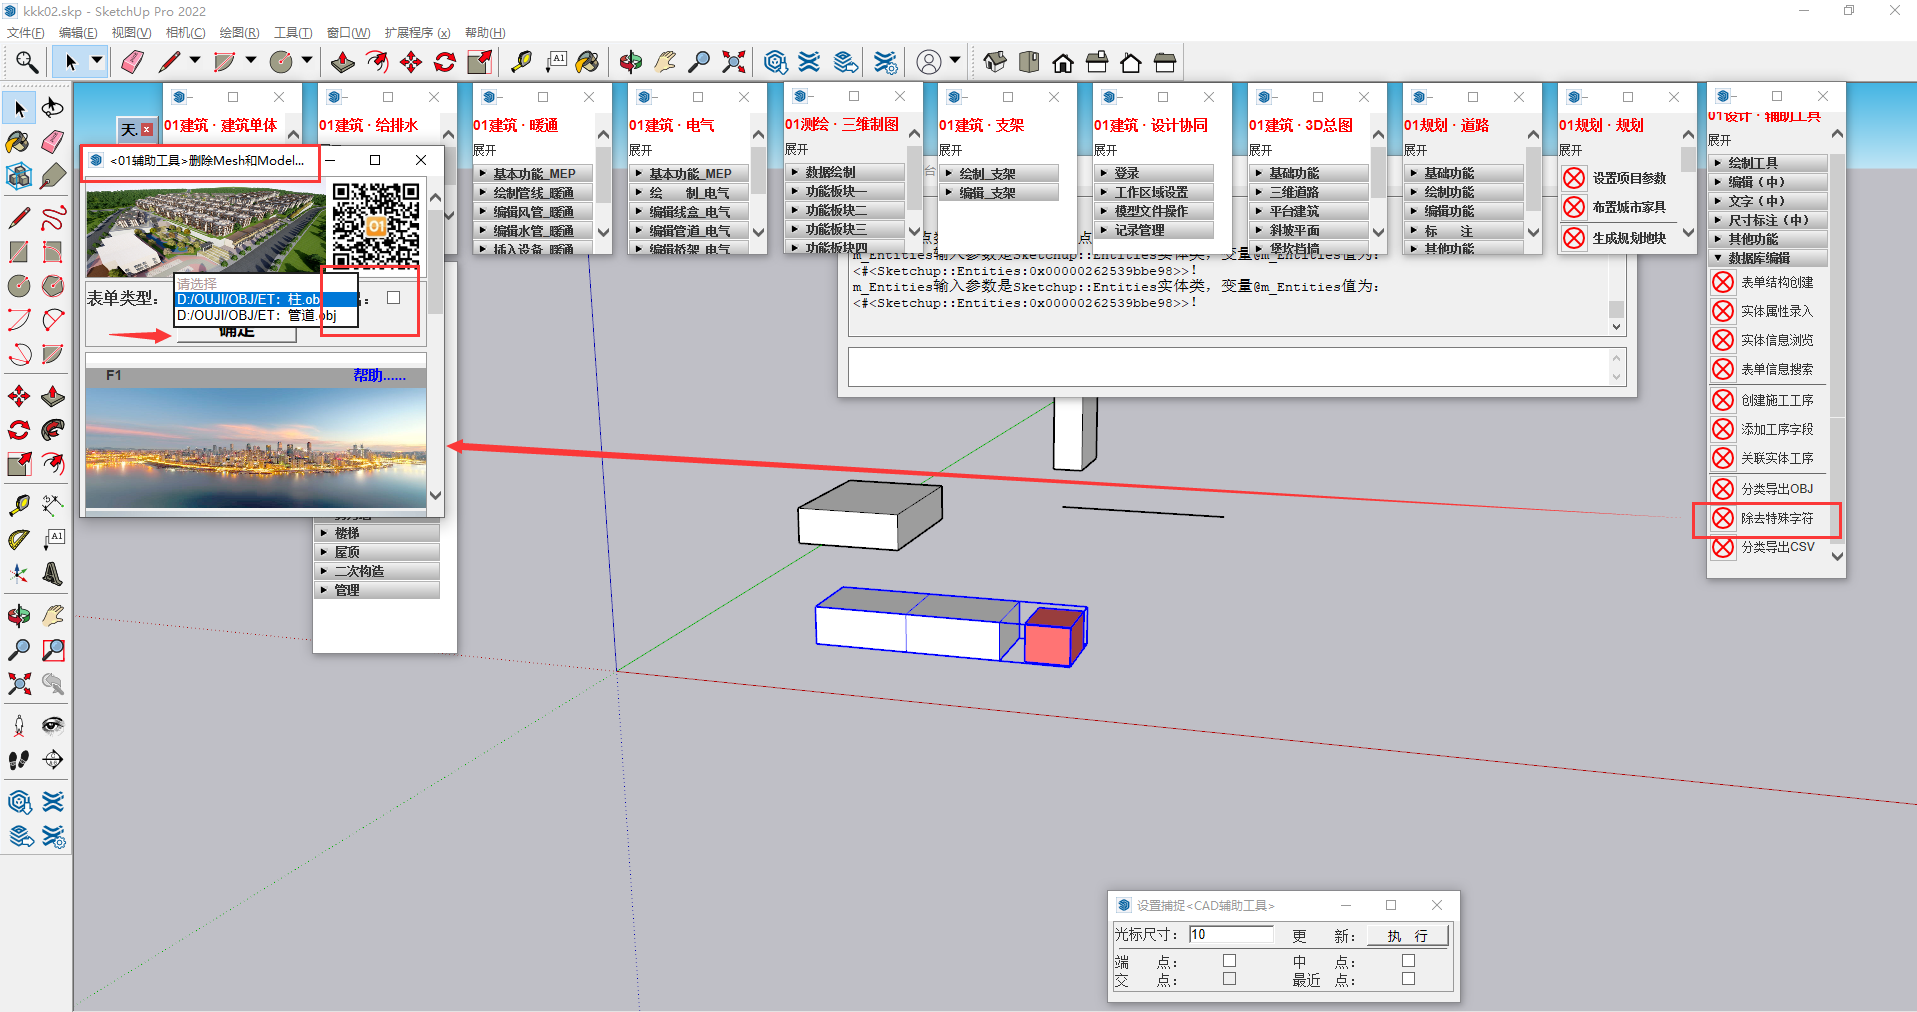Screen dimensions: 1917x1012
Task: Select the Paint Bucket tool
Action: coord(18,142)
